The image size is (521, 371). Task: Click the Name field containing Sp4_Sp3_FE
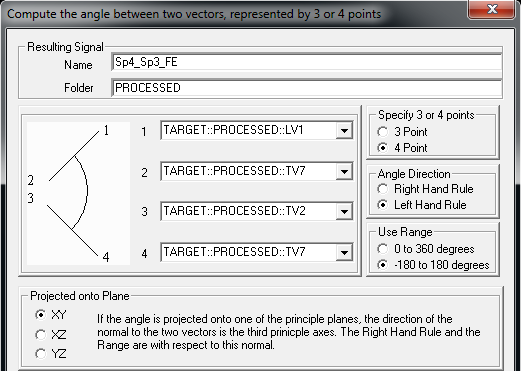(307, 62)
